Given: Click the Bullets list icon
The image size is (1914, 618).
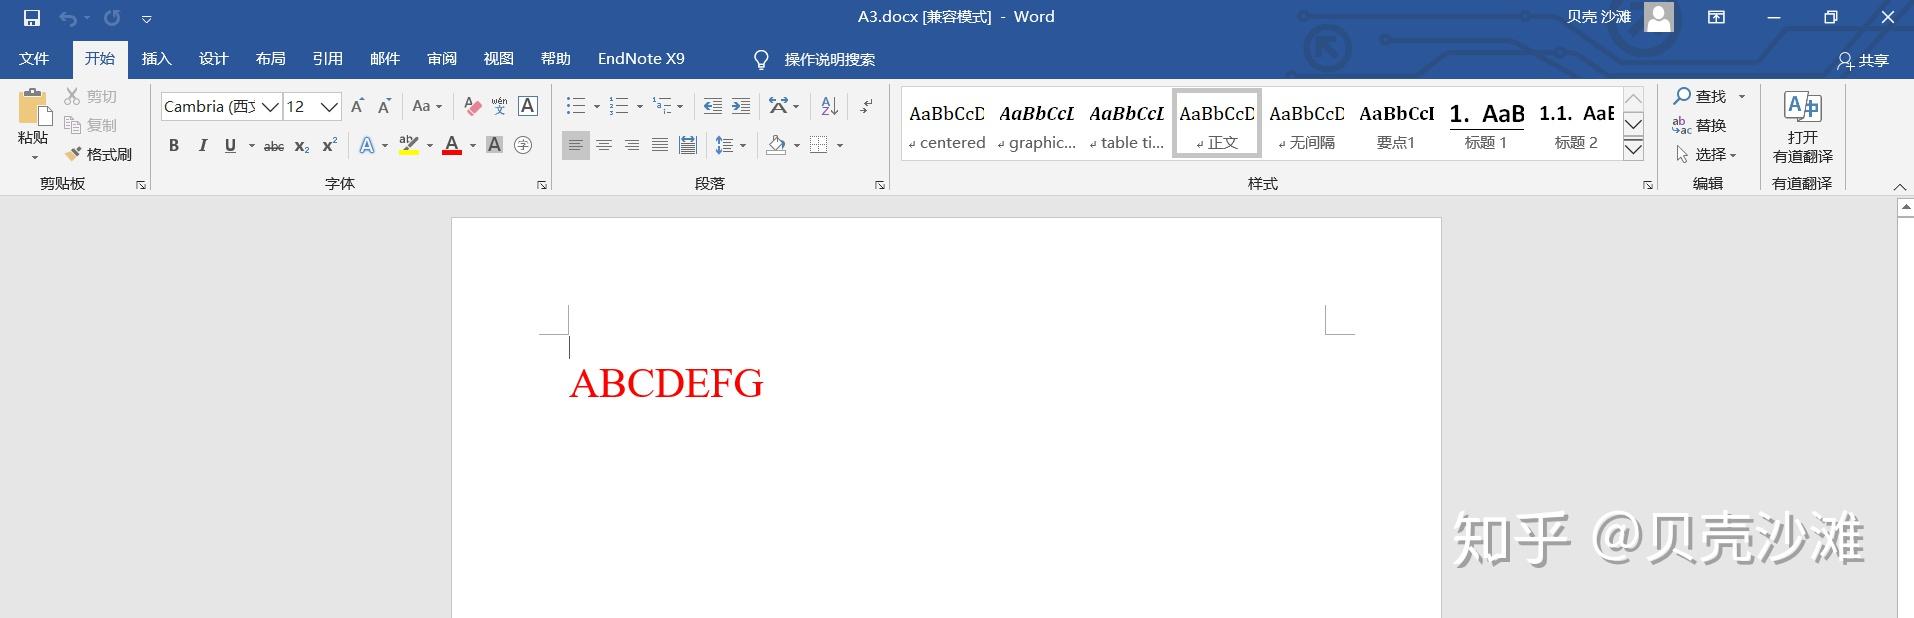Looking at the screenshot, I should coord(576,106).
